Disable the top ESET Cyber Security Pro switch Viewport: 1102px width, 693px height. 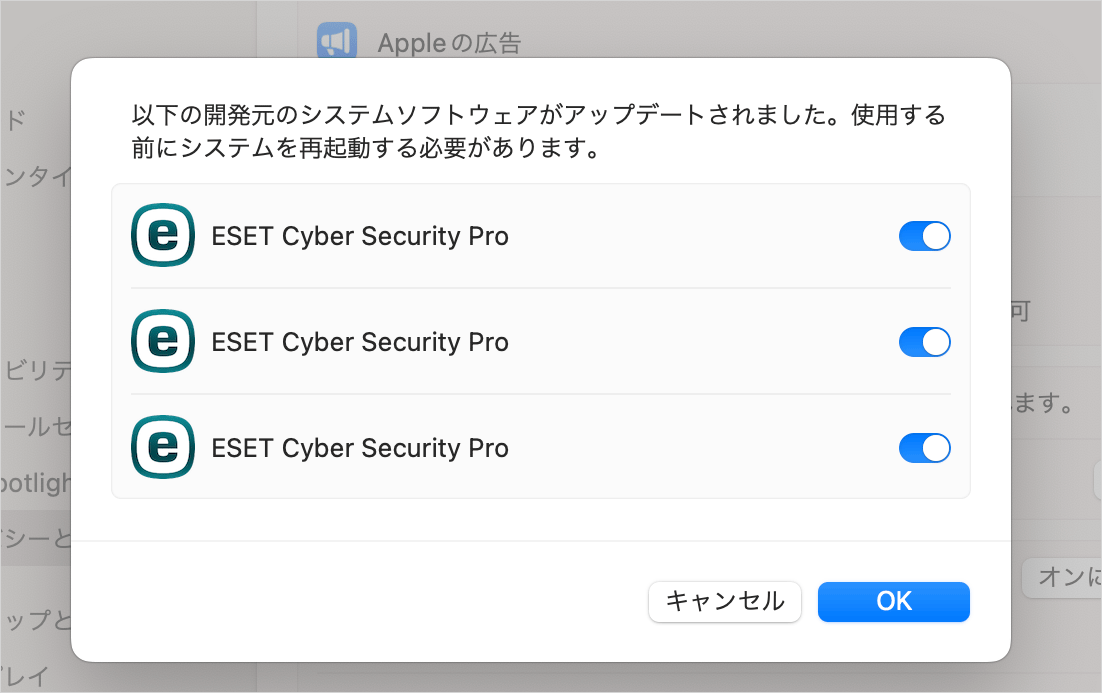pos(924,236)
